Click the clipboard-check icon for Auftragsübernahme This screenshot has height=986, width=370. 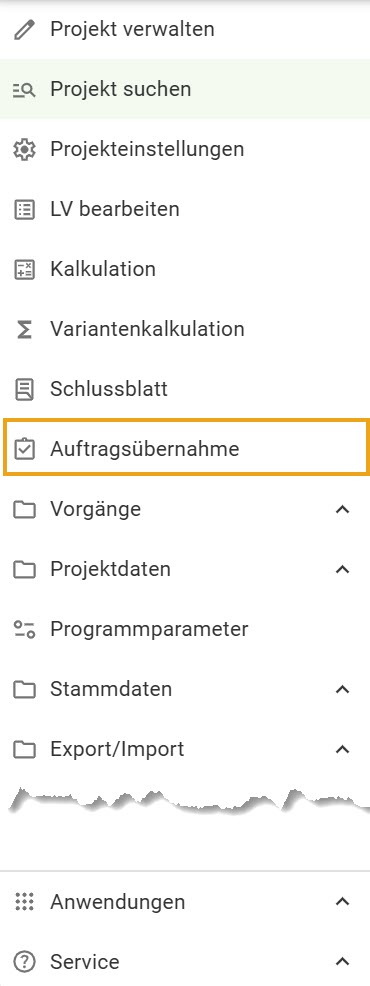pyautogui.click(x=24, y=449)
